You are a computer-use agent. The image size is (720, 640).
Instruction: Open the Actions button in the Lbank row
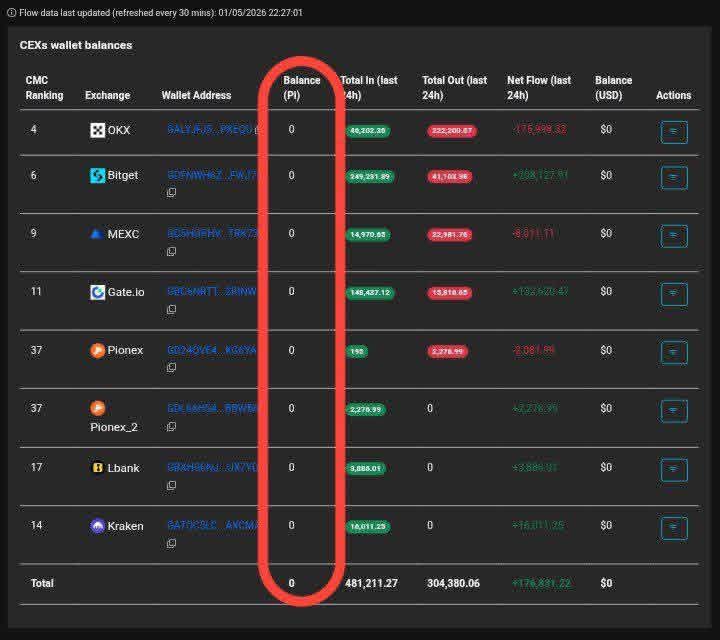[674, 470]
